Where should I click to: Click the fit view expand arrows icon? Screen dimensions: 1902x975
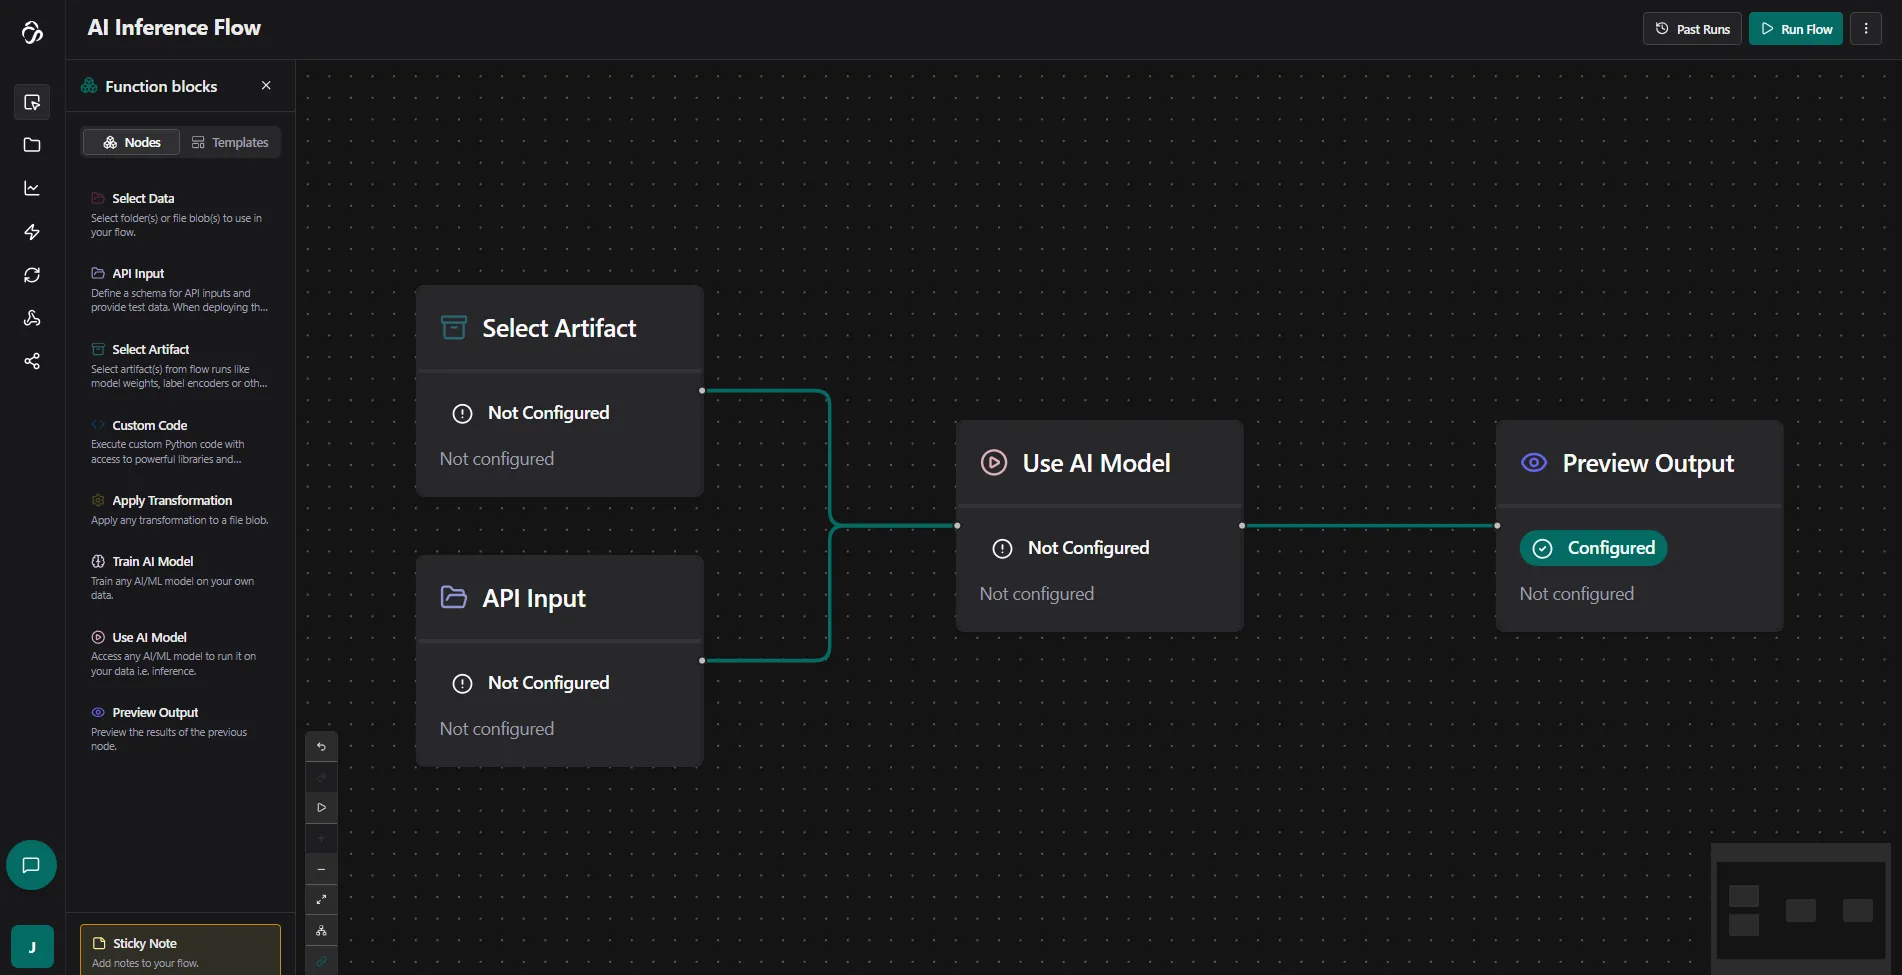coord(321,900)
